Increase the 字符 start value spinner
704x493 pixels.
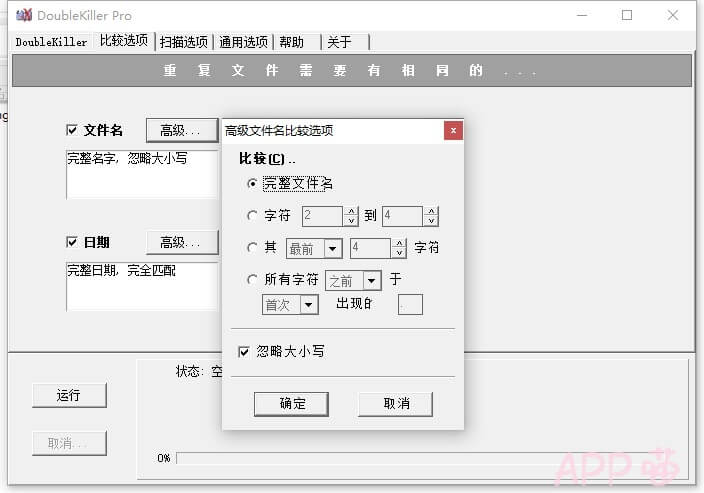[351, 211]
